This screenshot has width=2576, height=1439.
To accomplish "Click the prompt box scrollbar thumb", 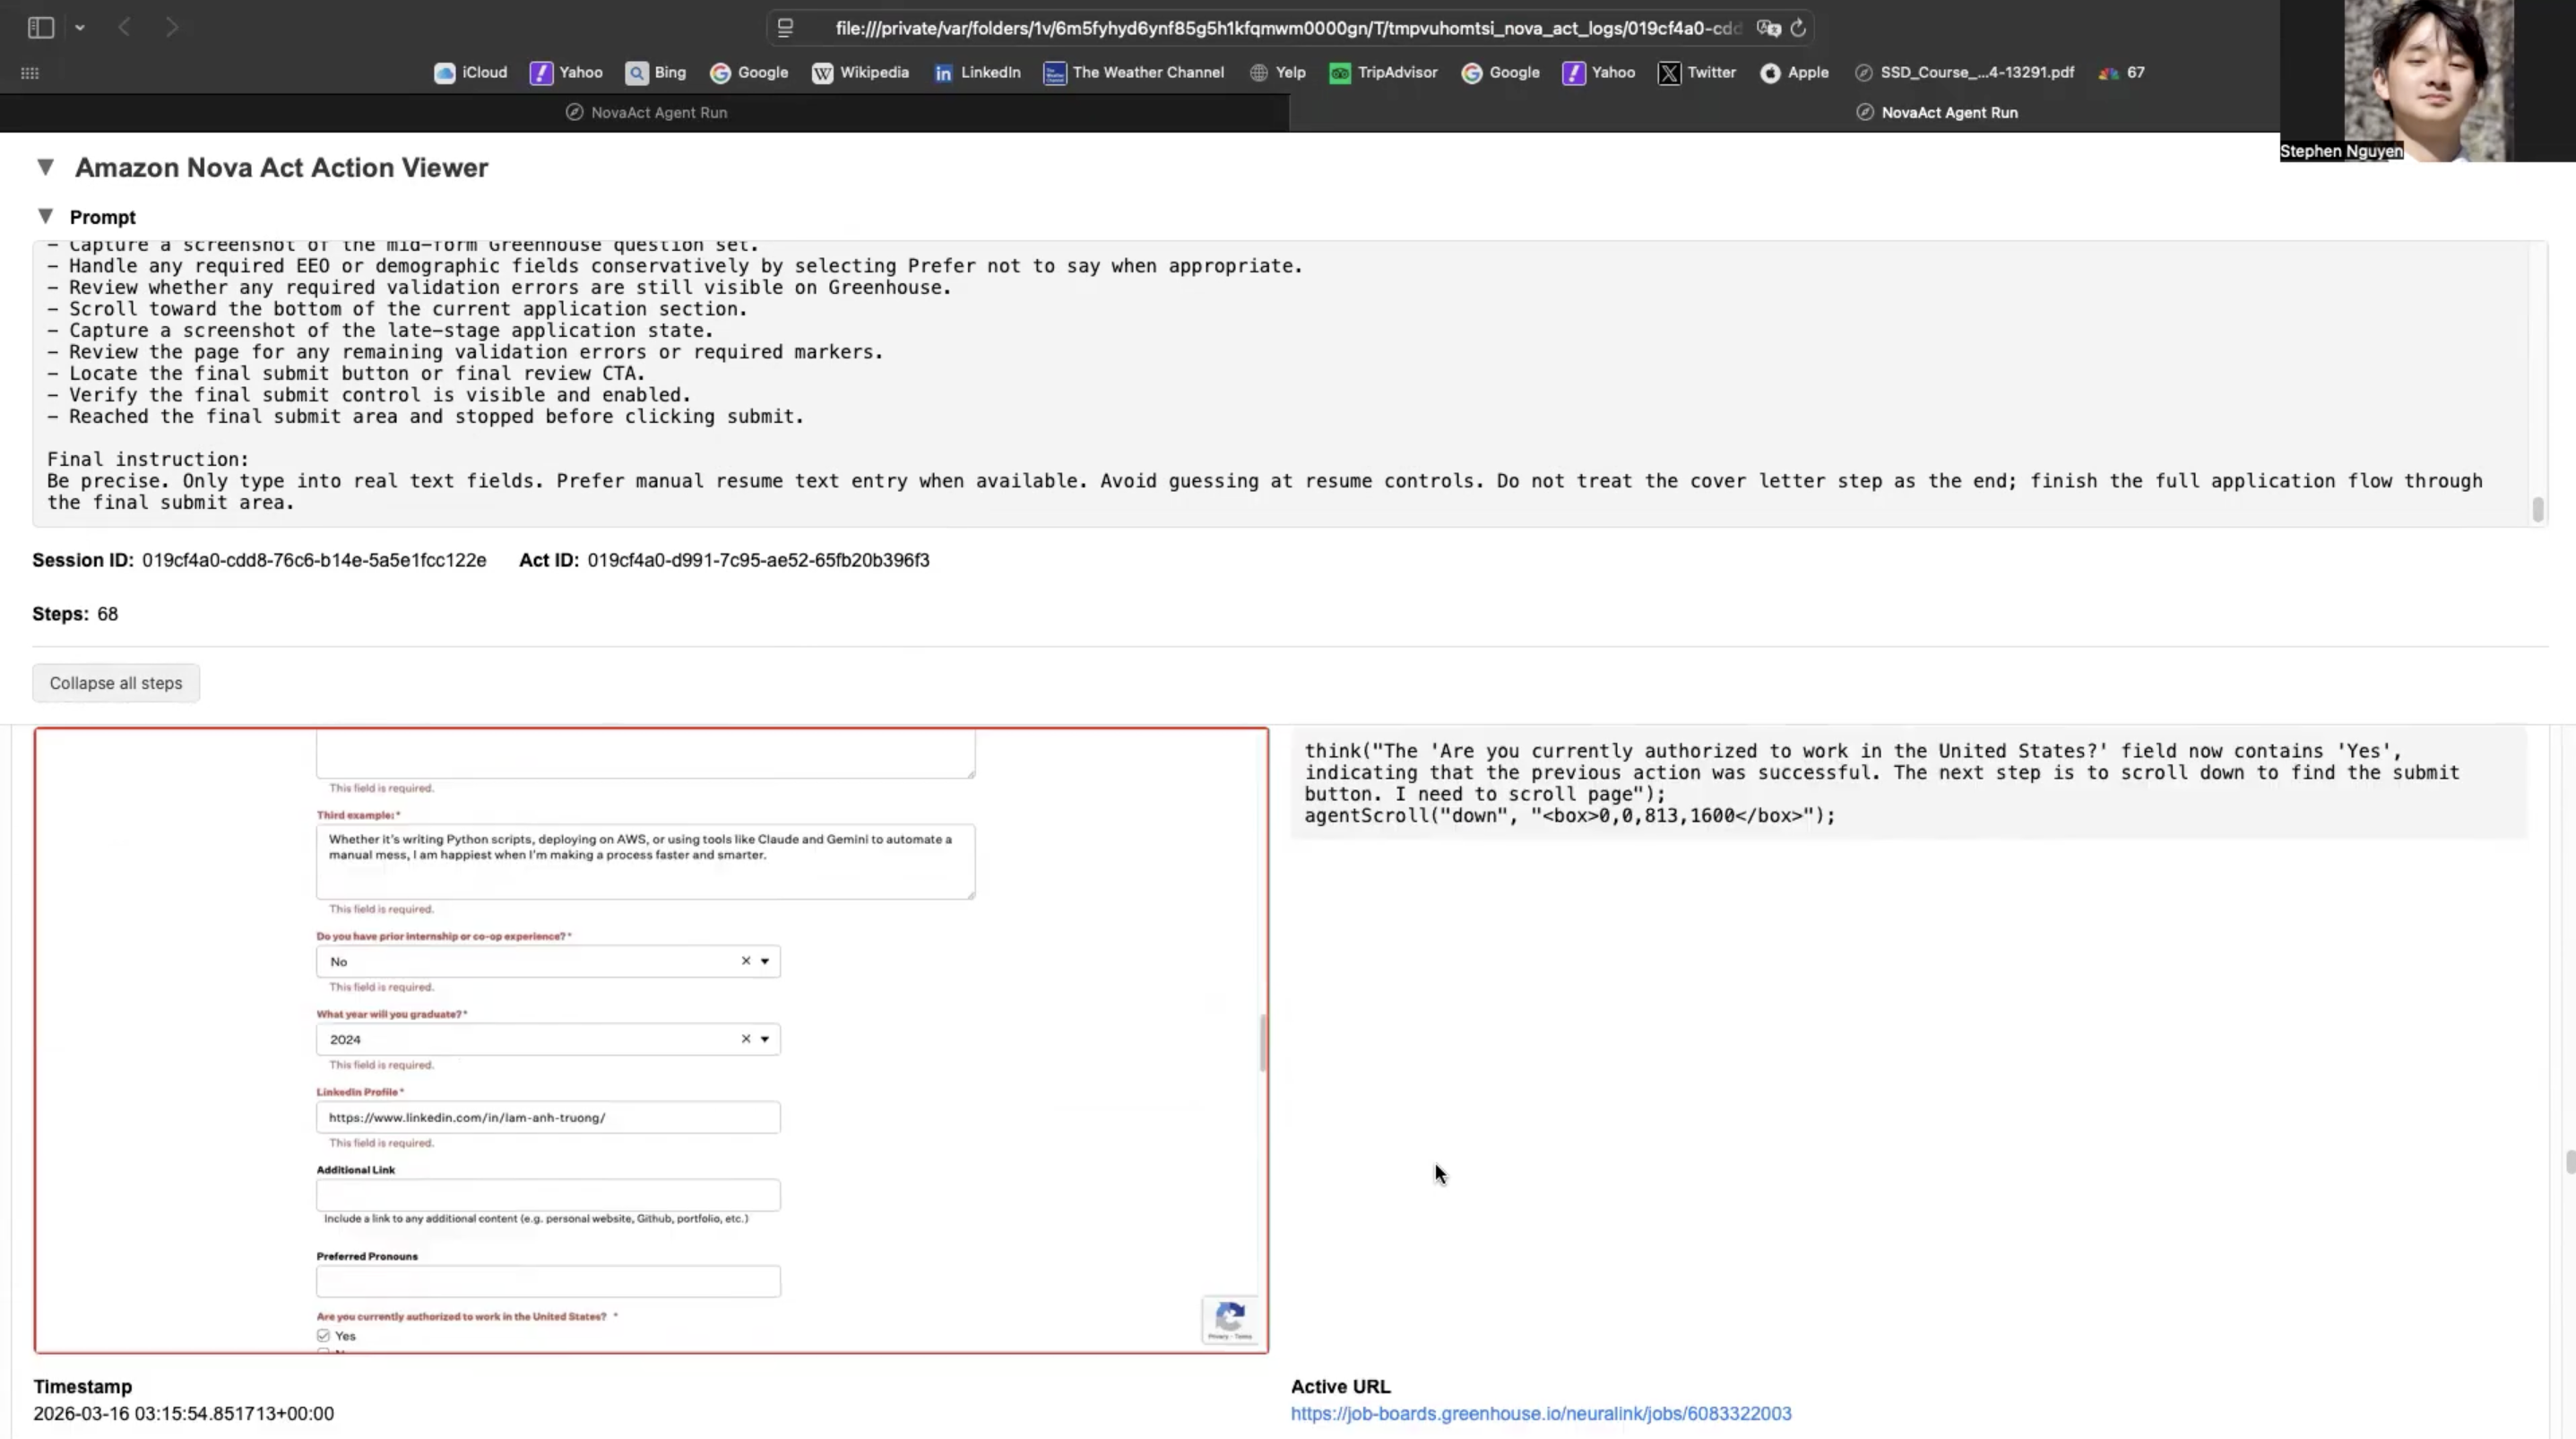I will click(x=2537, y=509).
